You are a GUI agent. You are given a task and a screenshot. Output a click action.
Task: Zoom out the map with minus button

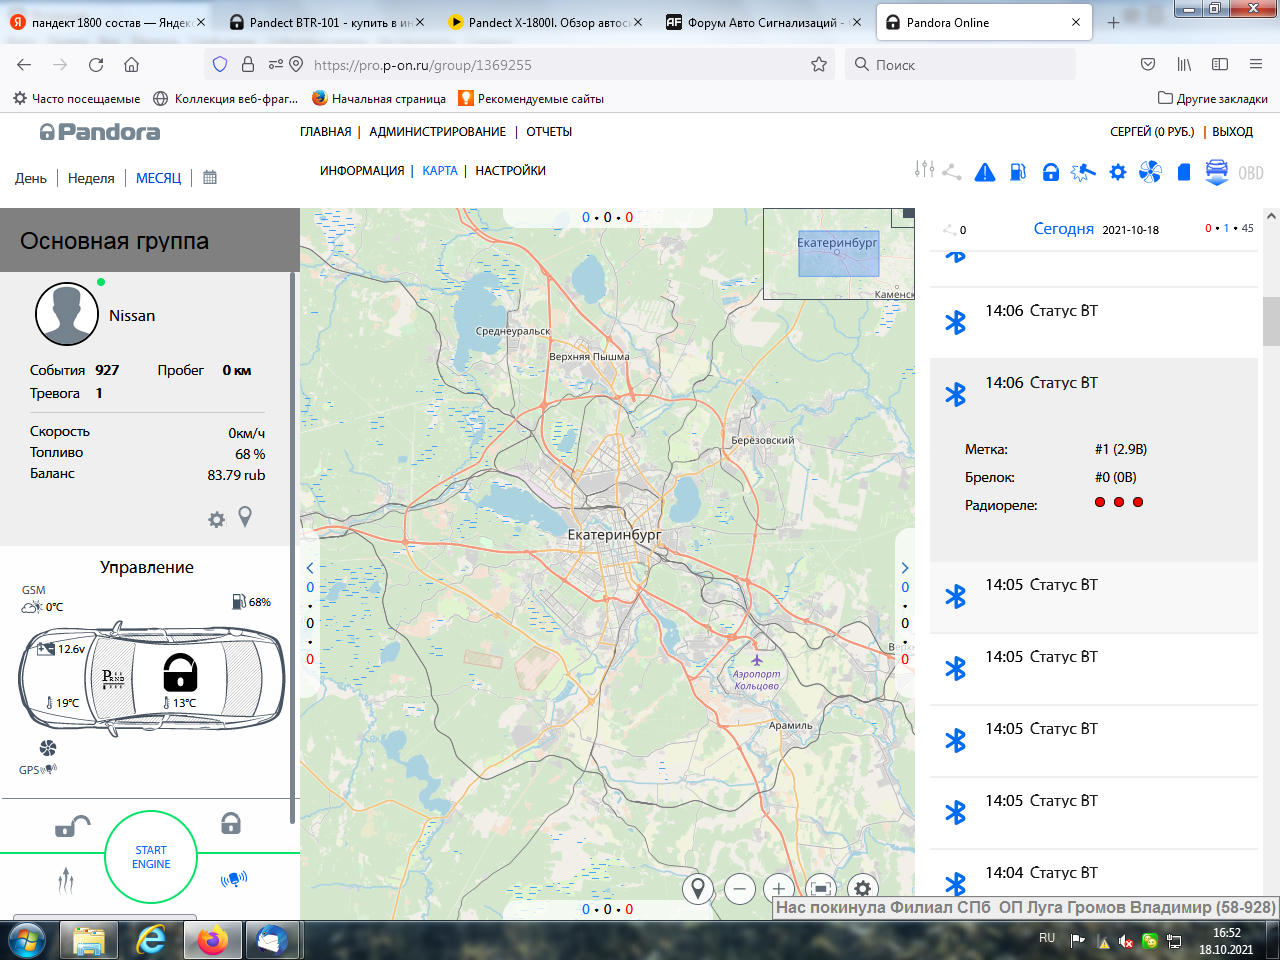coord(740,888)
